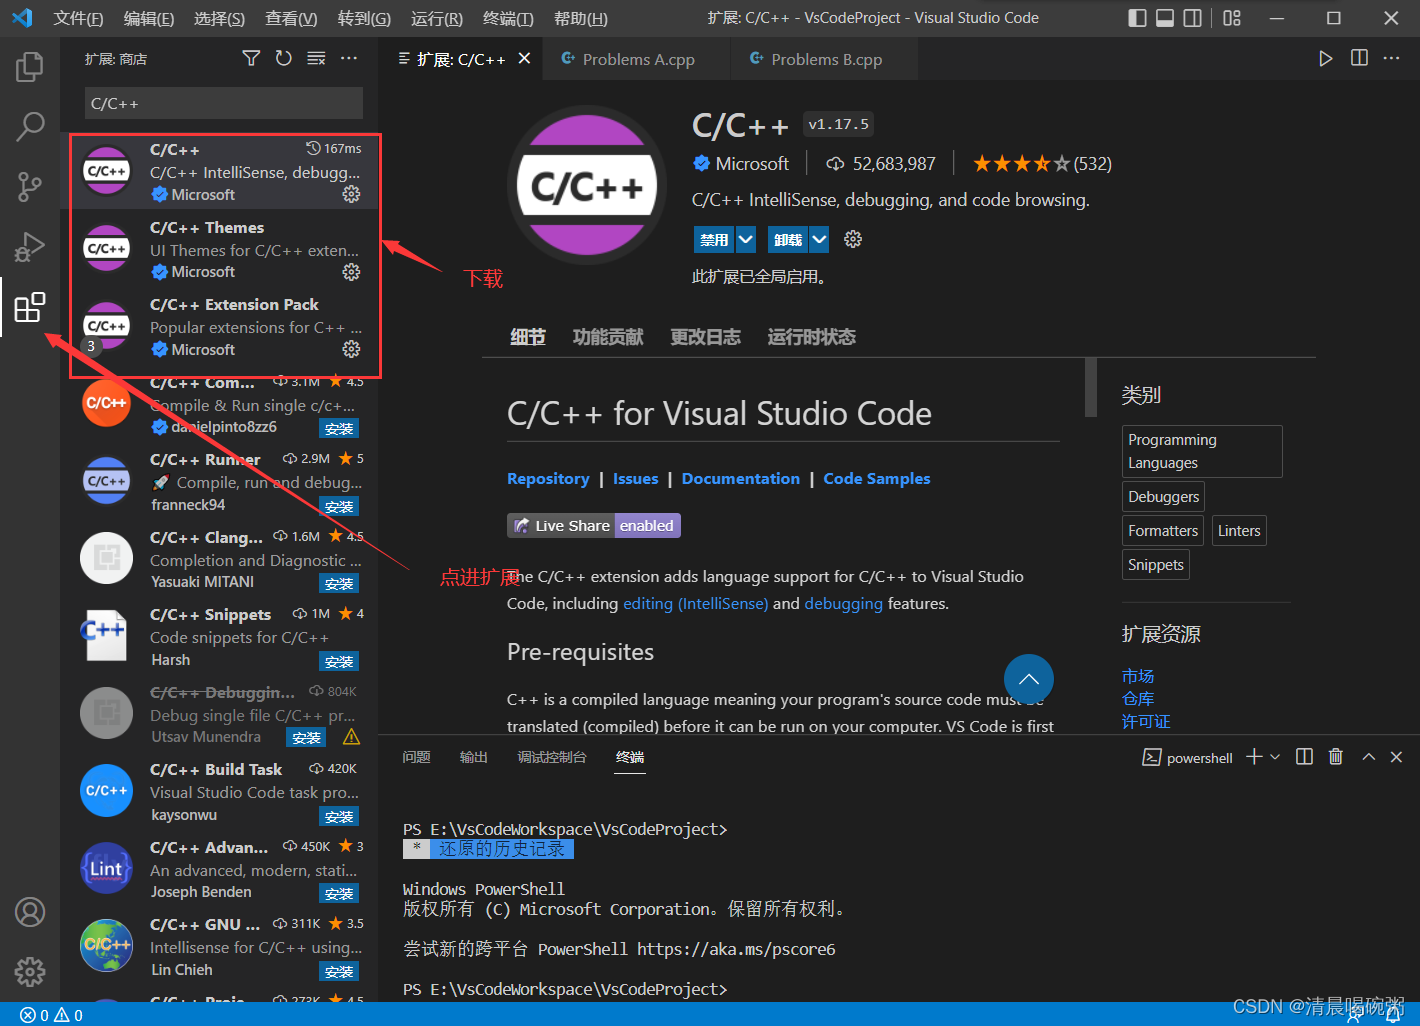Kill the terminal with trash icon
The width and height of the screenshot is (1420, 1026).
tap(1336, 757)
